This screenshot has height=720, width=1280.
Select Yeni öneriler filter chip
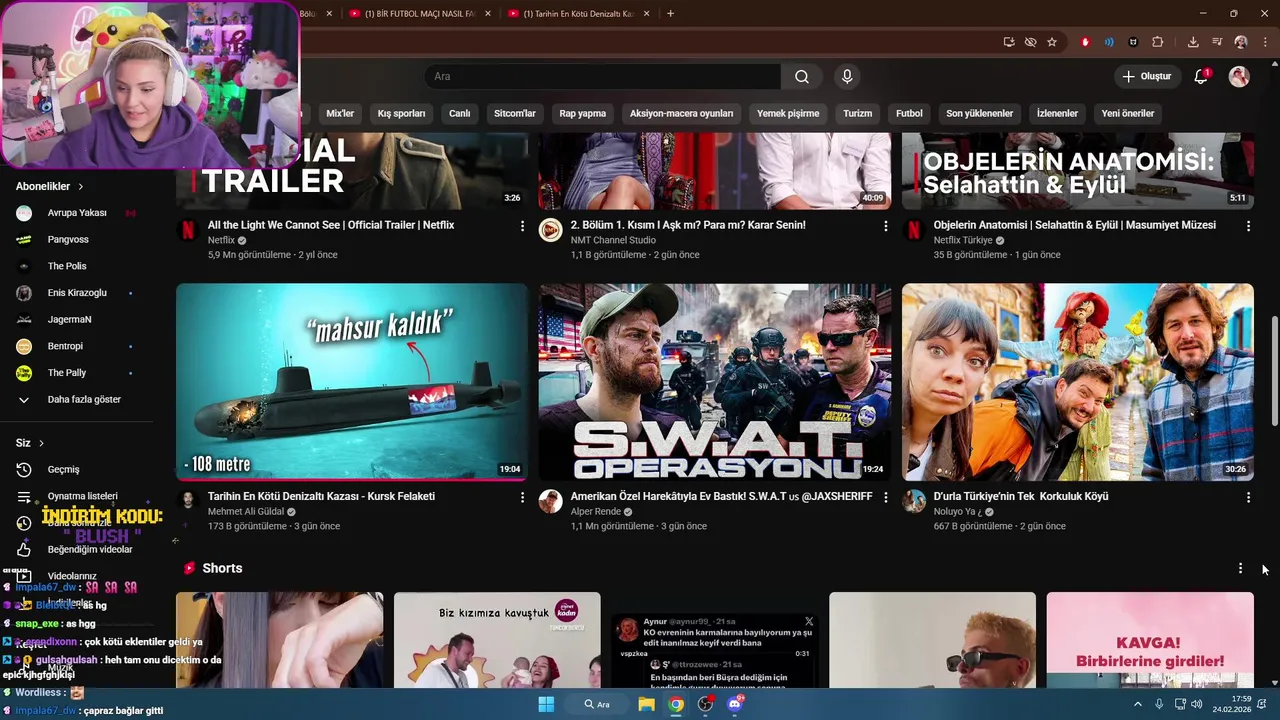point(1127,113)
